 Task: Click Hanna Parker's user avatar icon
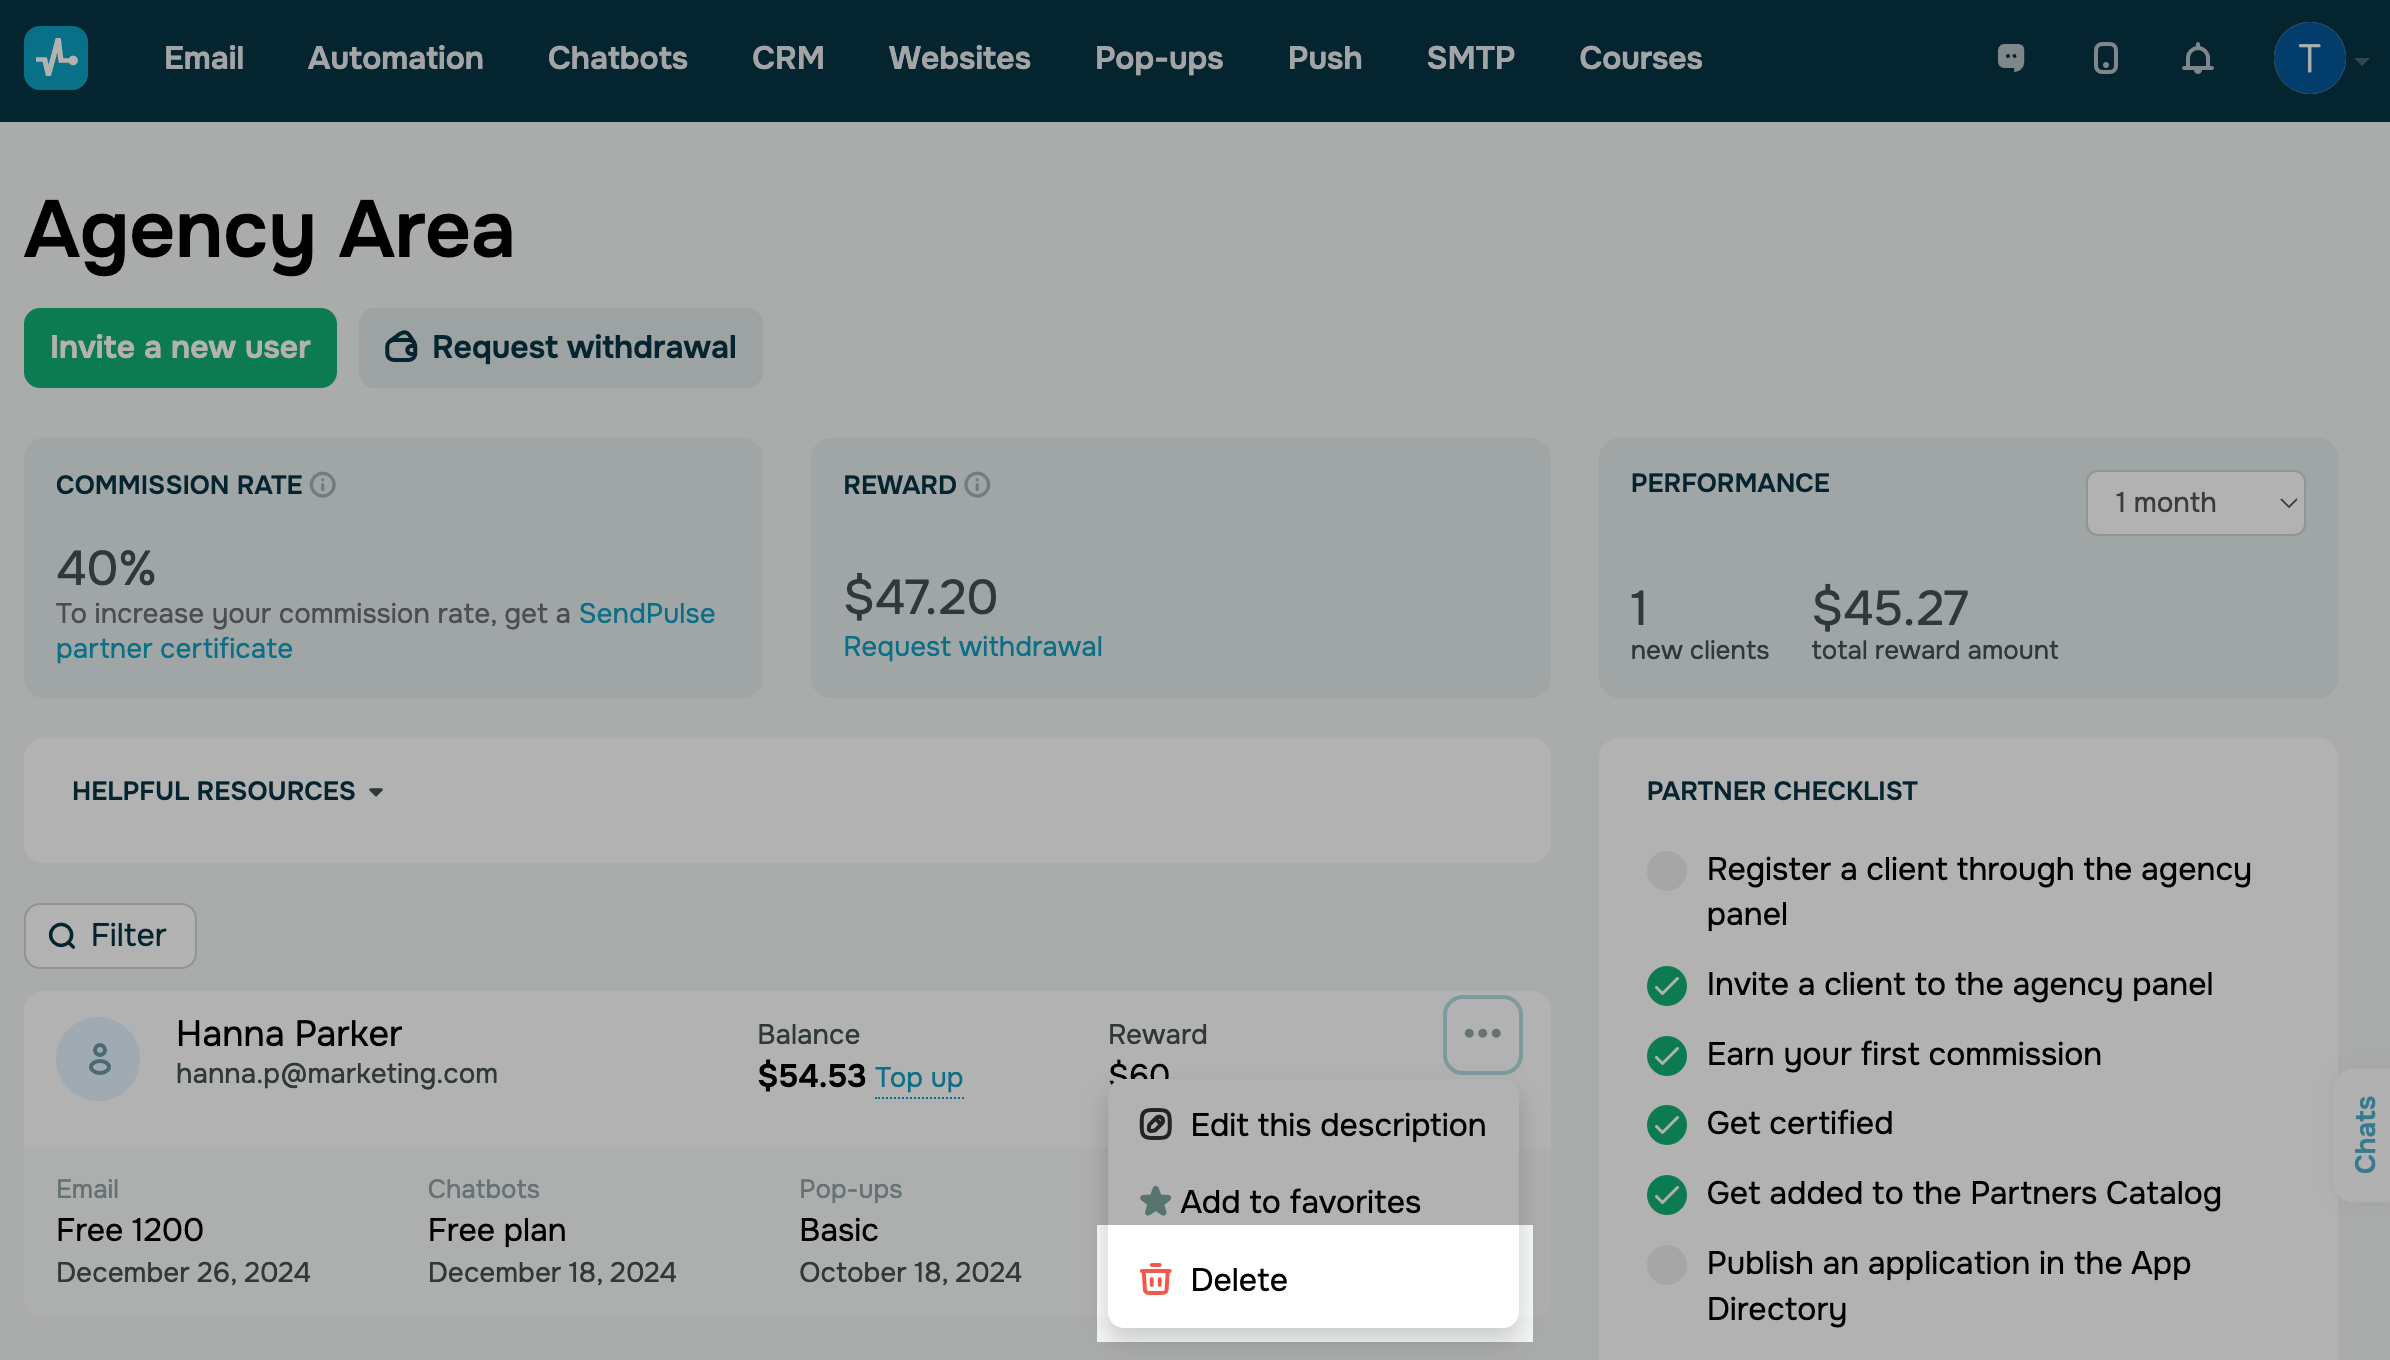[x=98, y=1058]
